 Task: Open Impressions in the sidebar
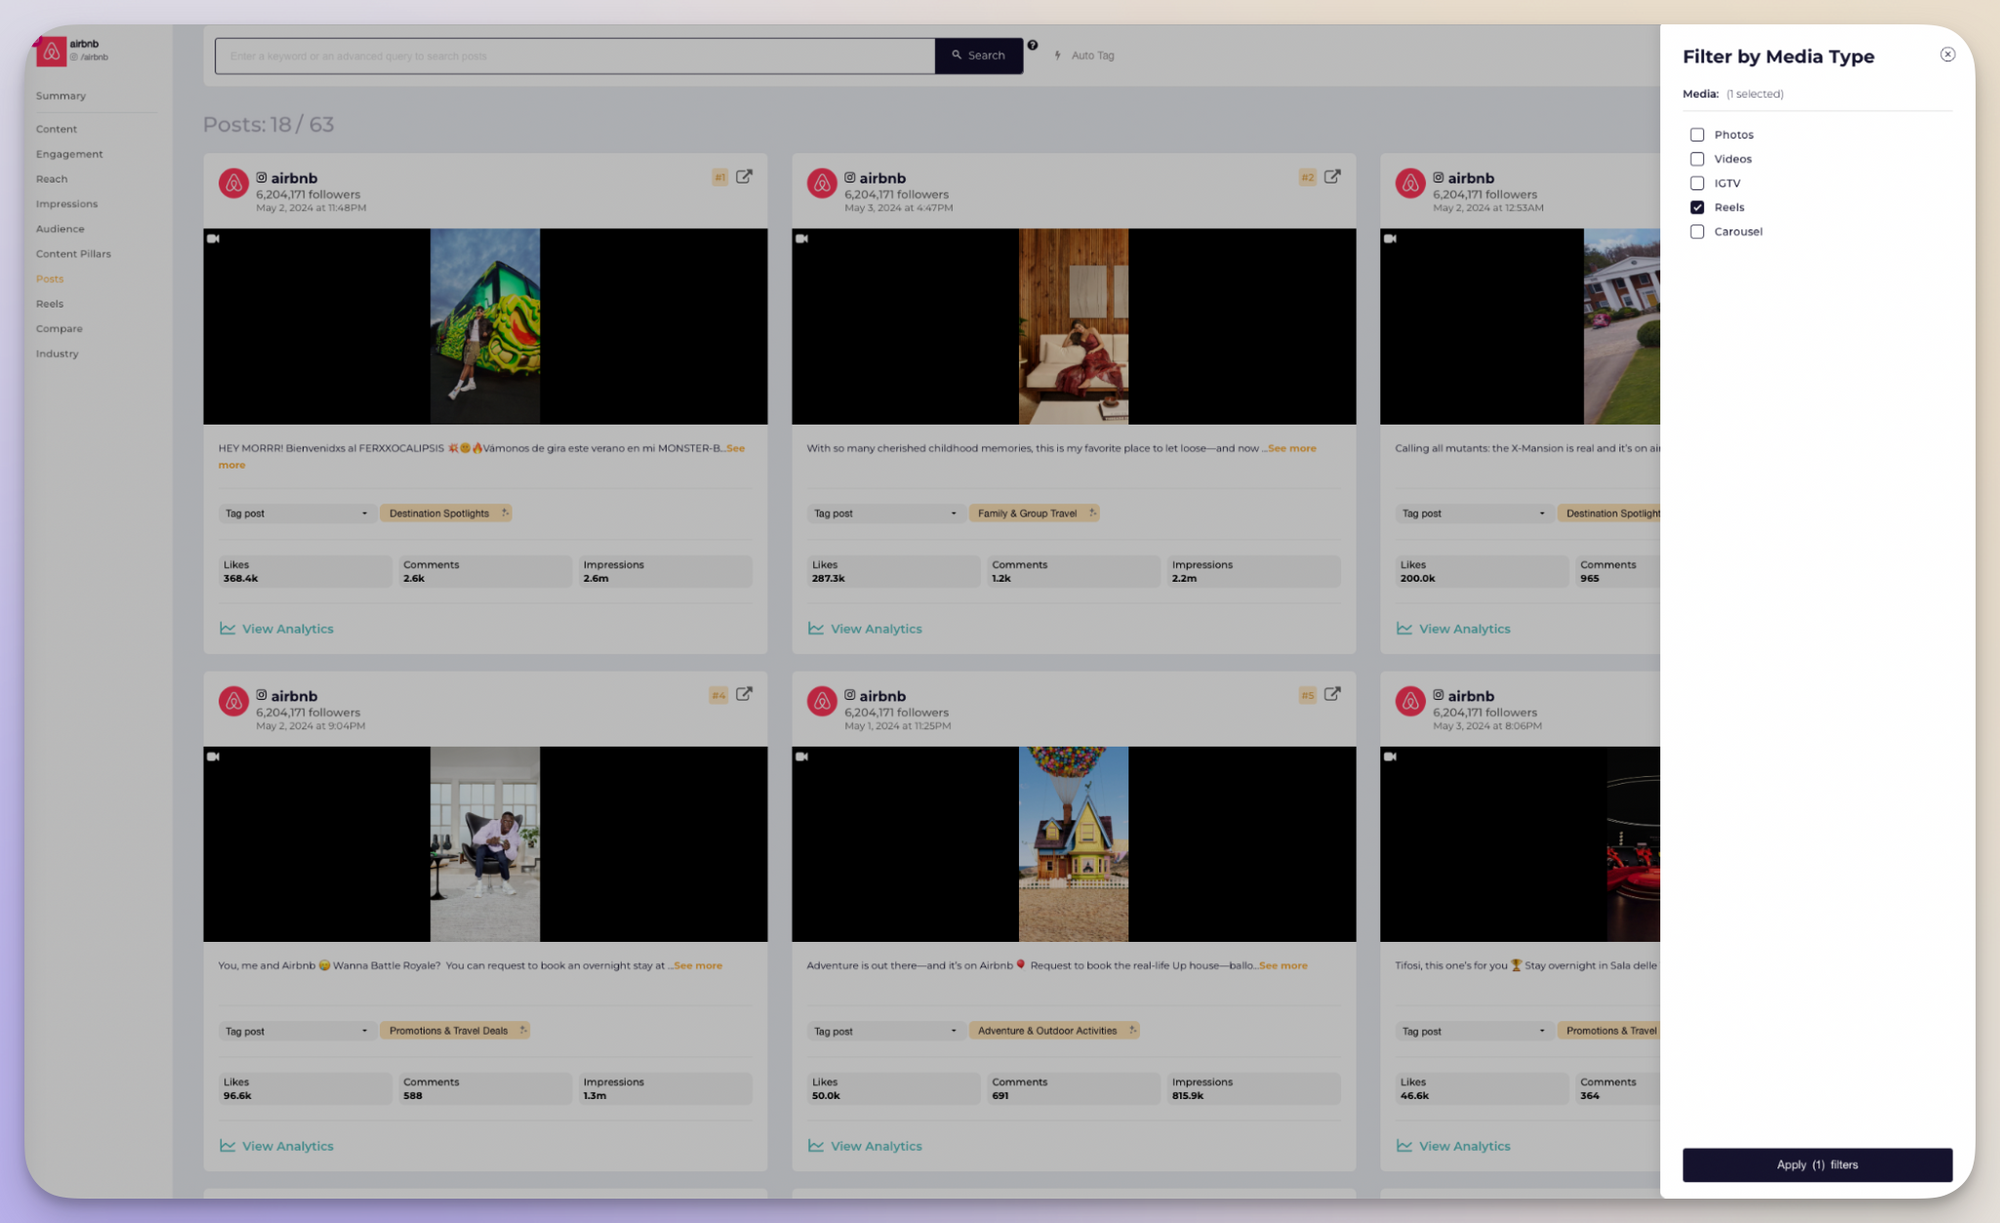[67, 204]
